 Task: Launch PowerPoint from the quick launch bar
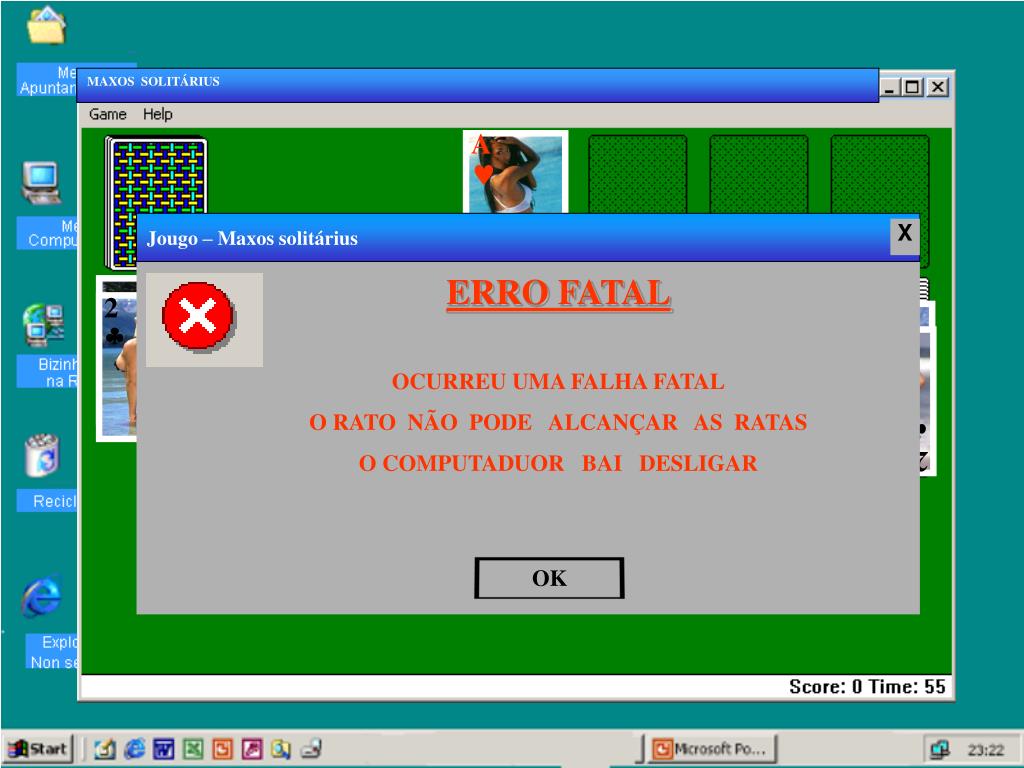pyautogui.click(x=222, y=749)
